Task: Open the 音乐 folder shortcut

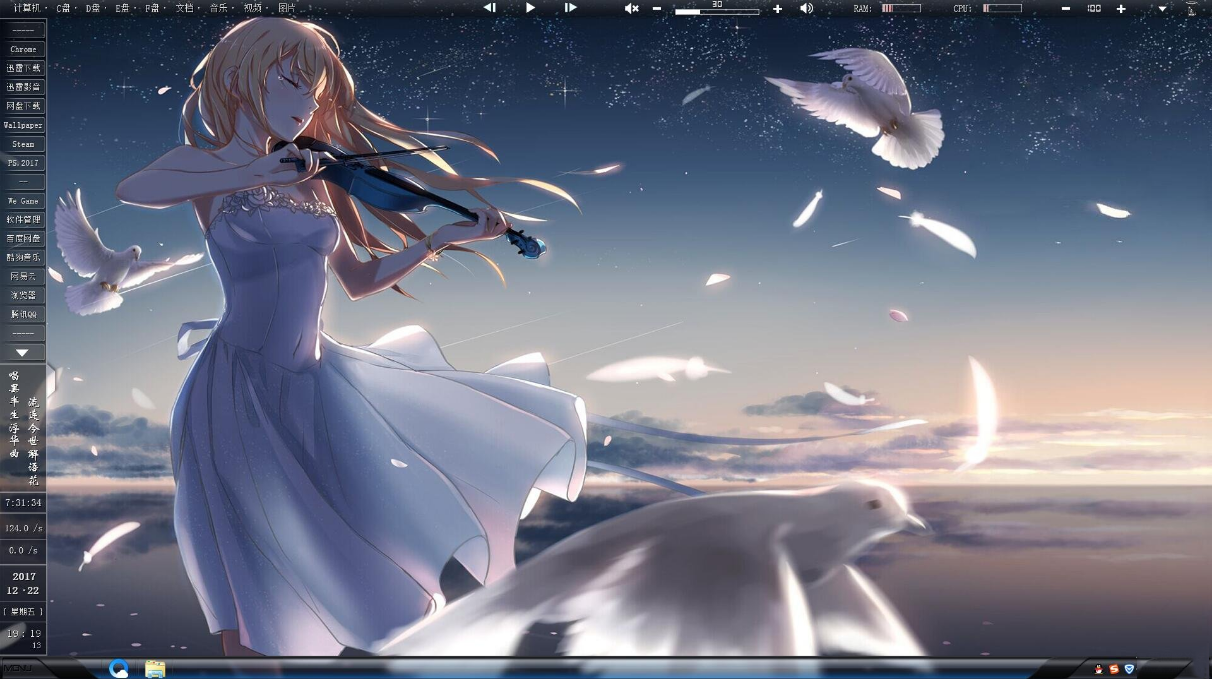Action: [x=218, y=8]
